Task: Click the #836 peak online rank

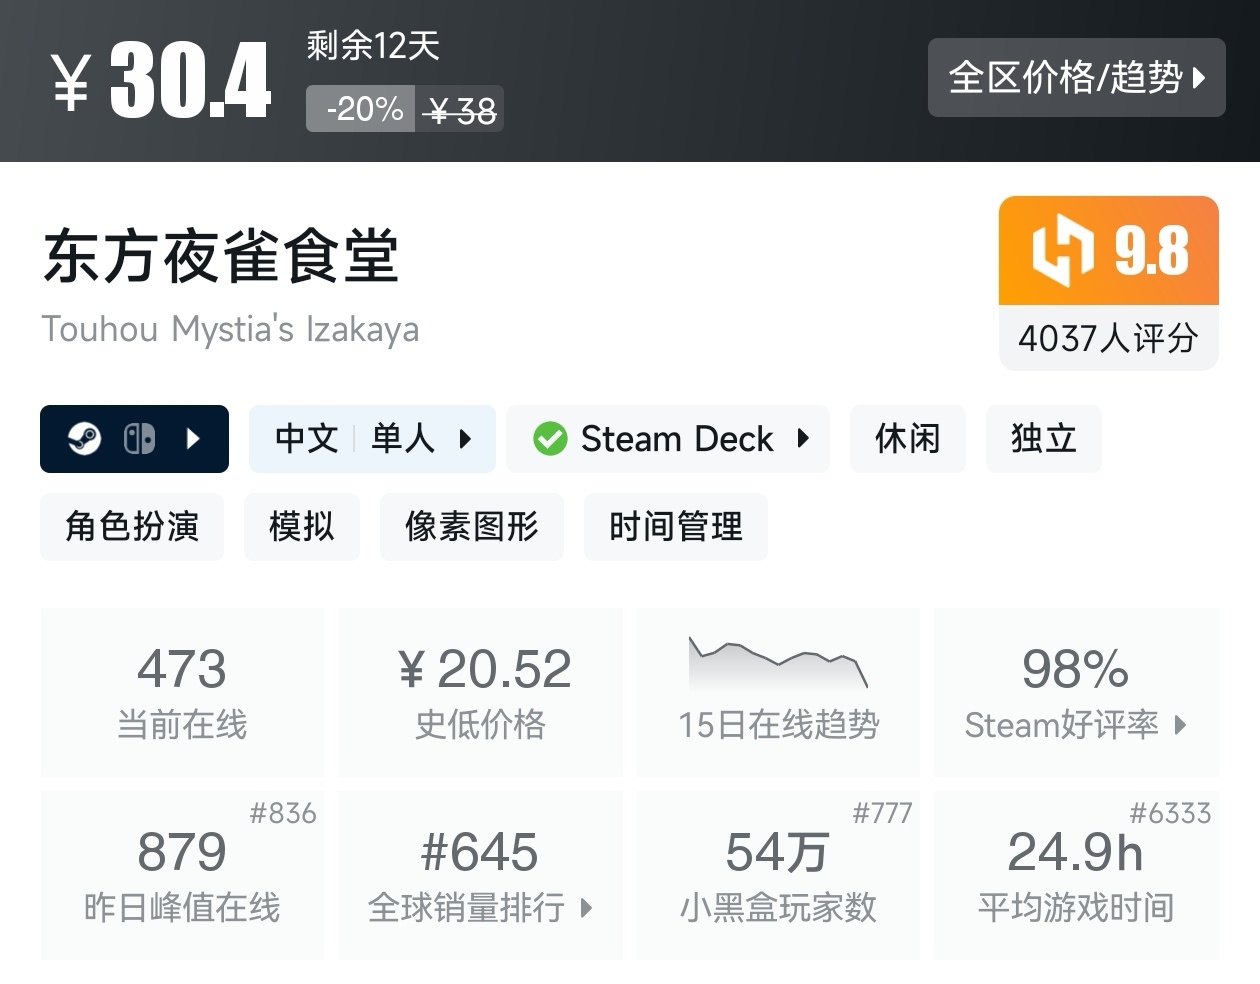Action: 283,813
